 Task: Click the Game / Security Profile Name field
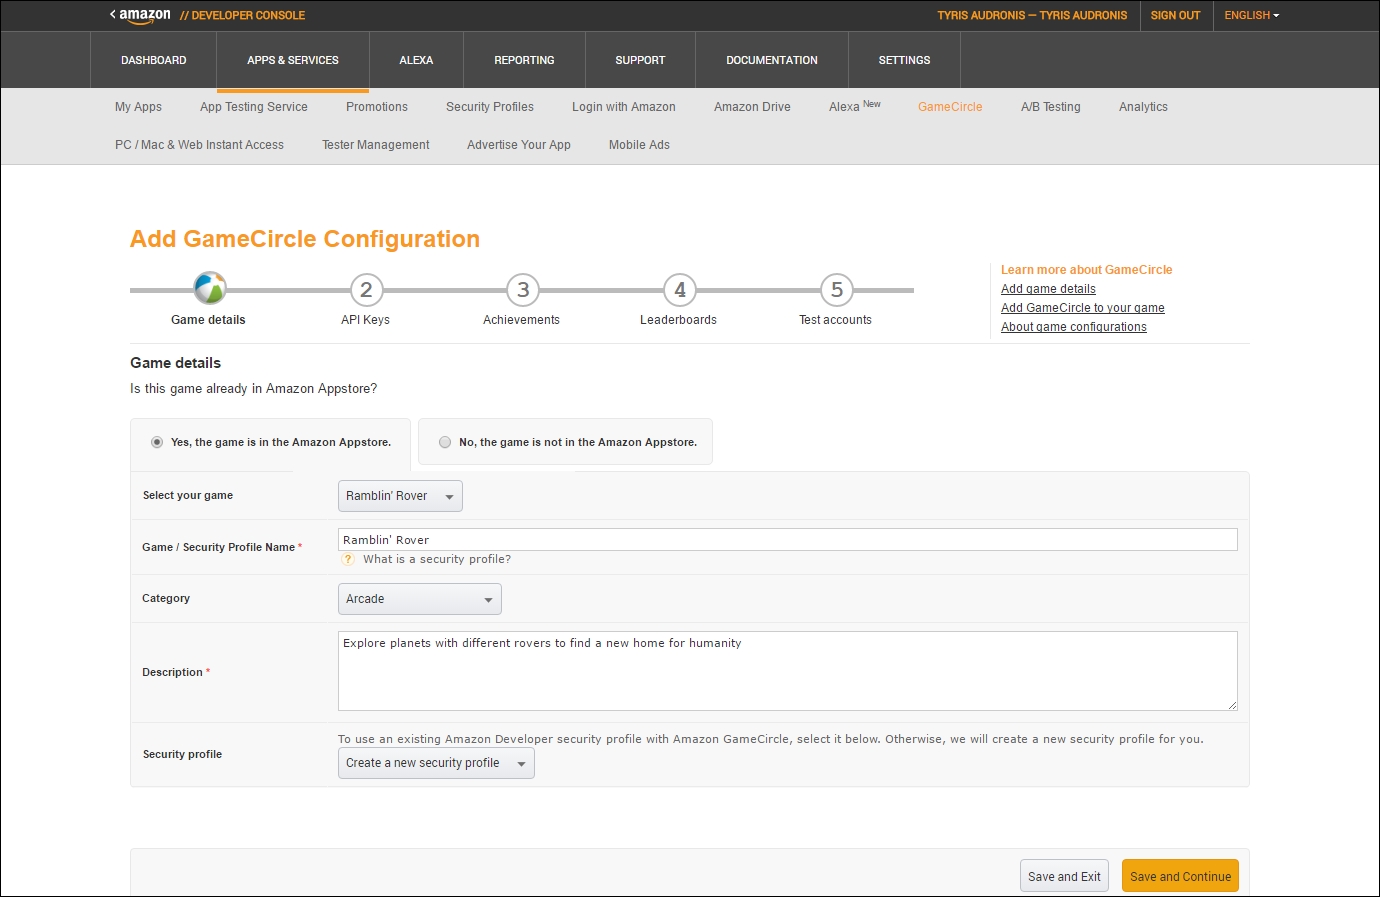[x=788, y=540]
